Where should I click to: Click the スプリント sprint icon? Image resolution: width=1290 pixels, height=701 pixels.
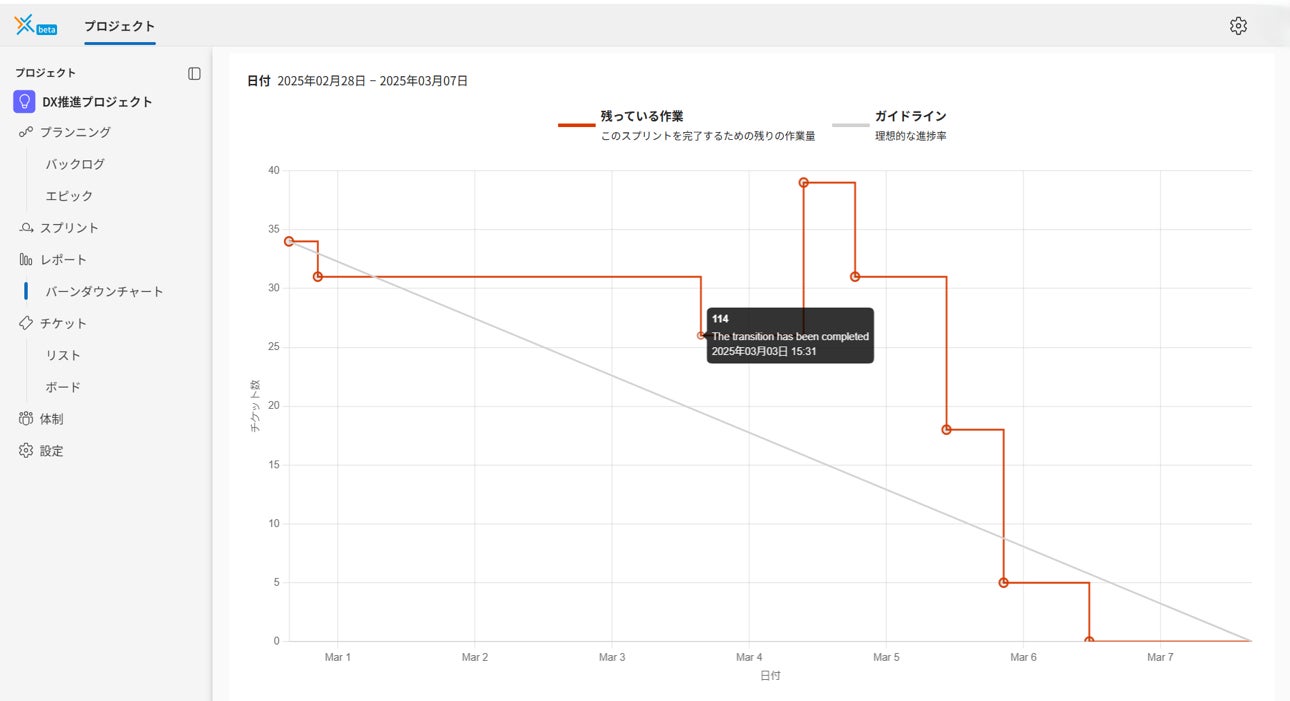click(26, 228)
